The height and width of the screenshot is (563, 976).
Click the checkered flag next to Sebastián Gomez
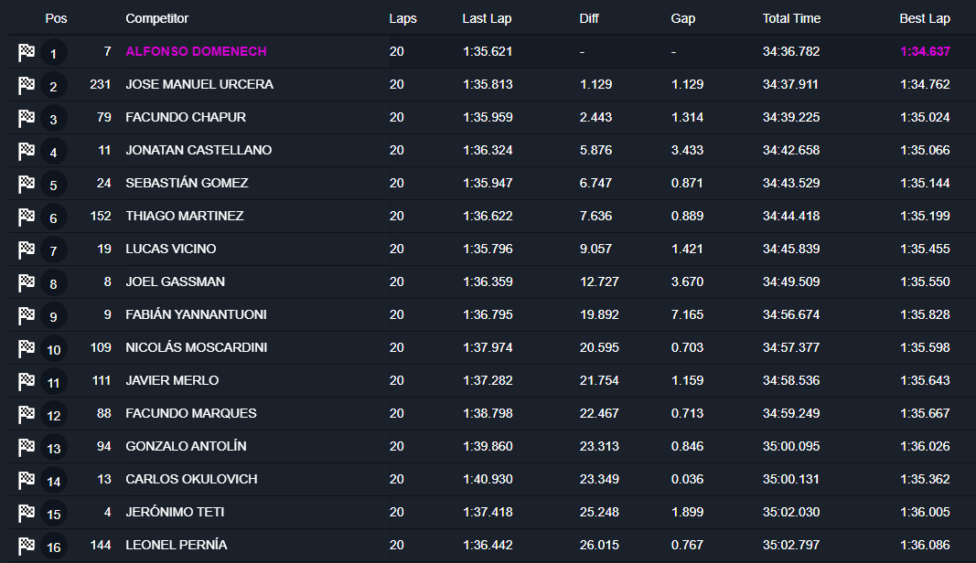(x=26, y=184)
